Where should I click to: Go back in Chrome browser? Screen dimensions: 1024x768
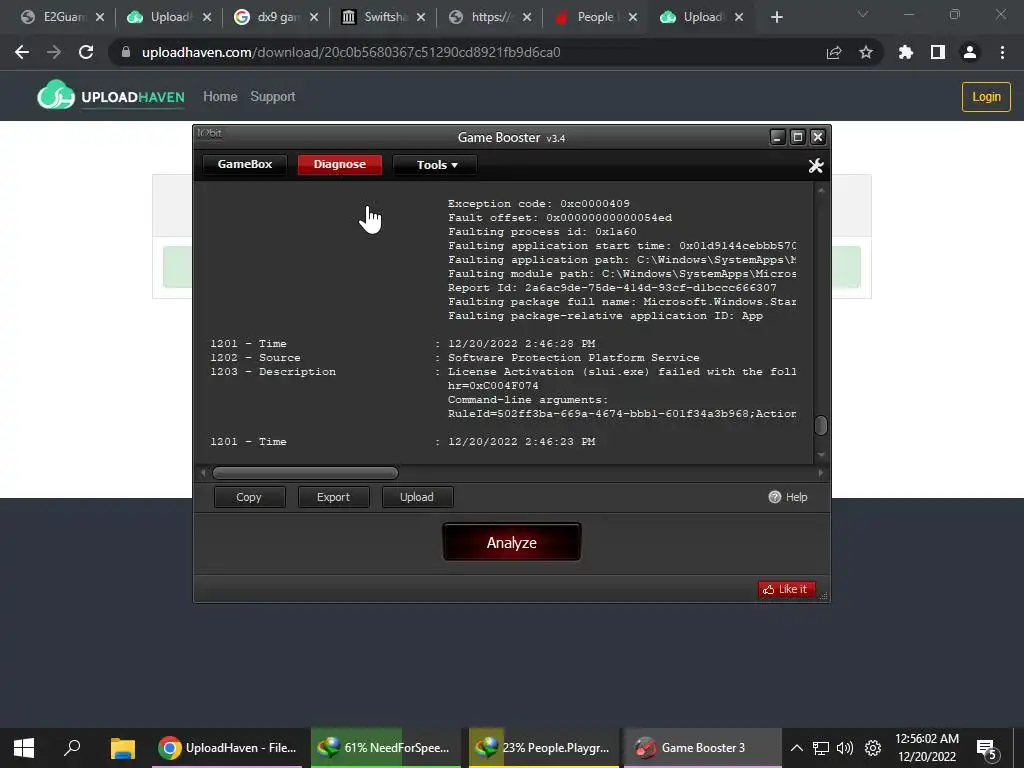tap(22, 52)
